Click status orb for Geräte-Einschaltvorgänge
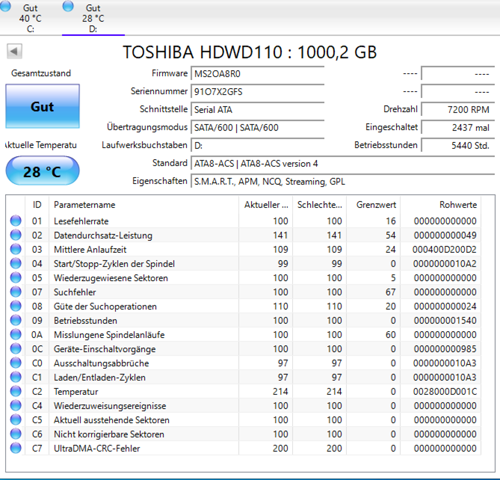The image size is (500, 480). tap(16, 349)
